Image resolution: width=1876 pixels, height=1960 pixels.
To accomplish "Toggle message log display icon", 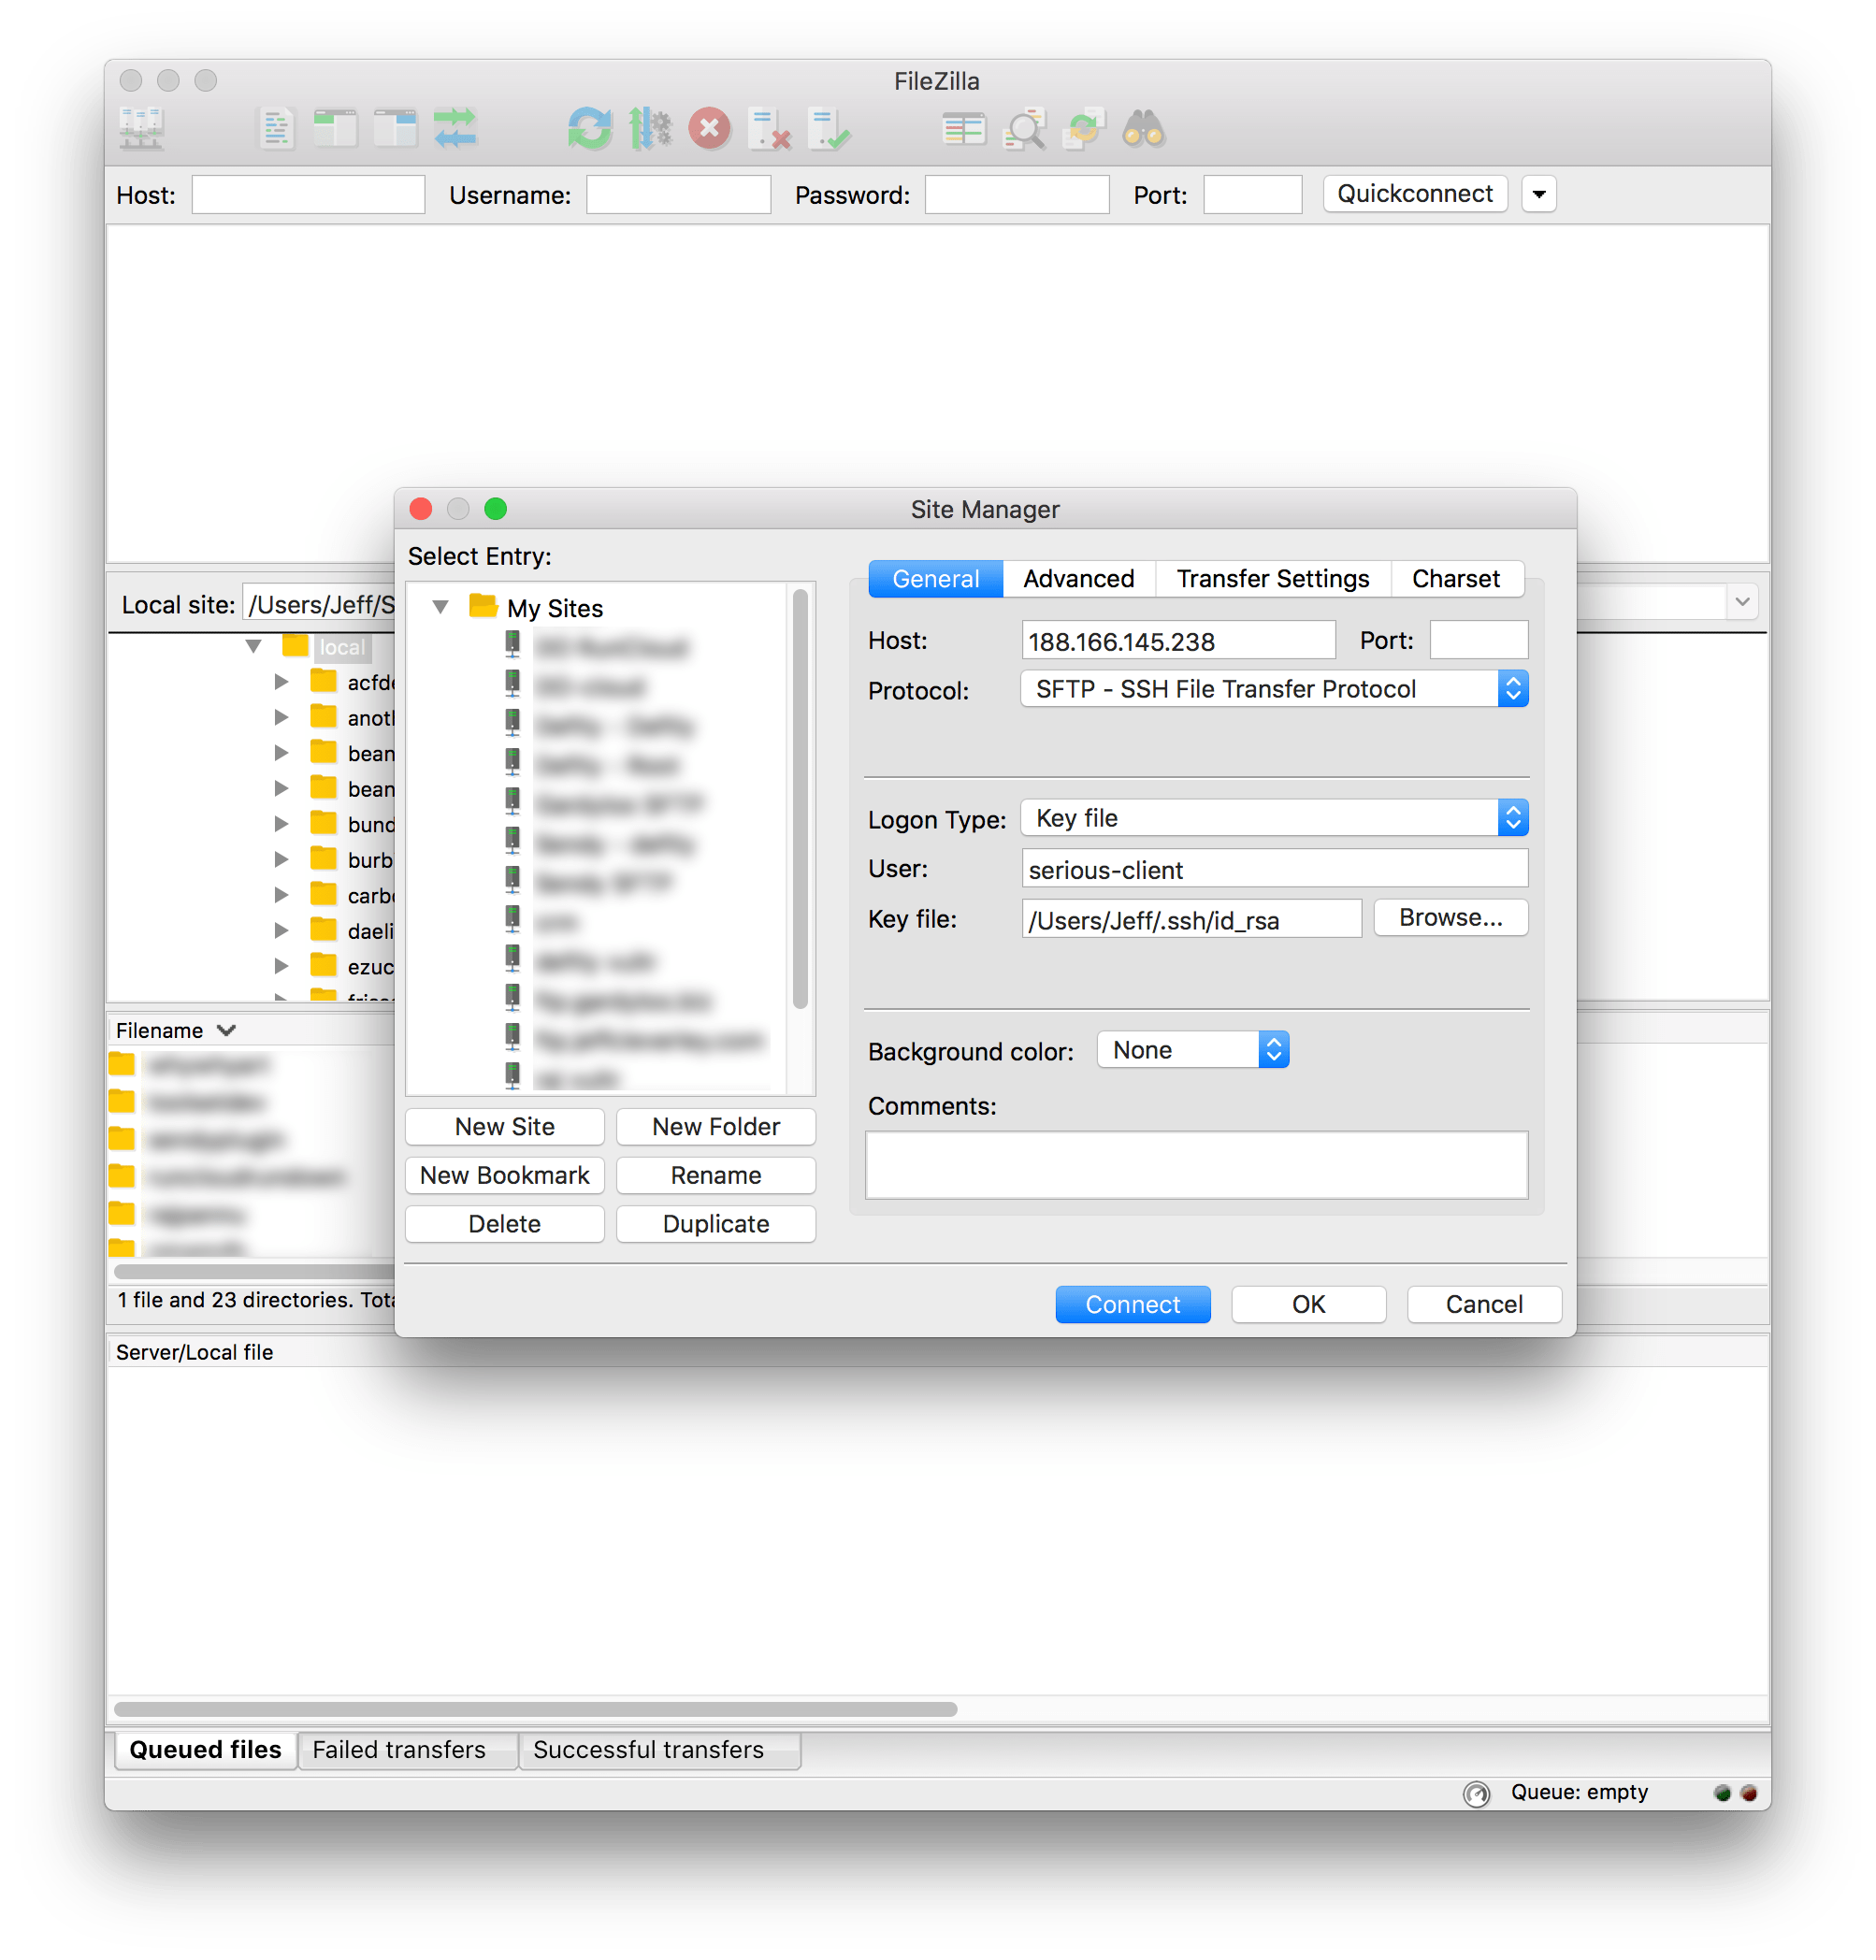I will (x=276, y=129).
